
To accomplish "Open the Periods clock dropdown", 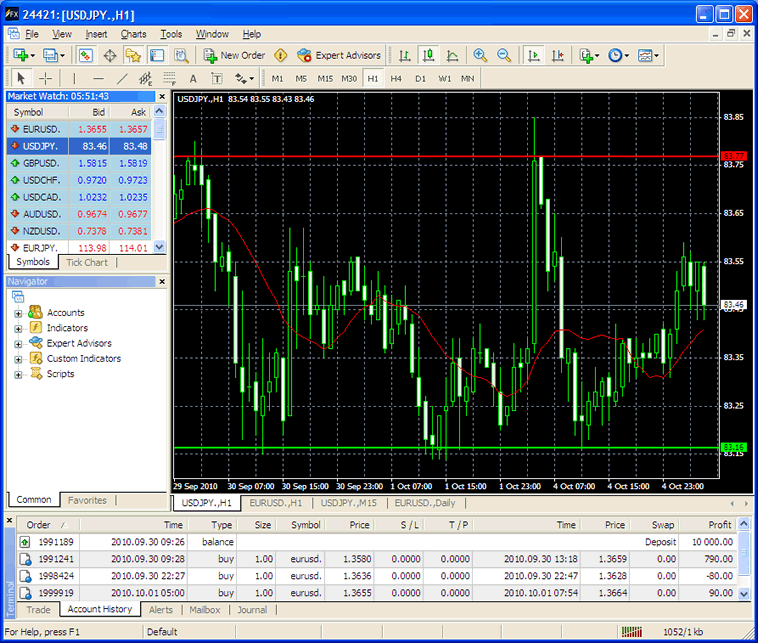I will (618, 56).
